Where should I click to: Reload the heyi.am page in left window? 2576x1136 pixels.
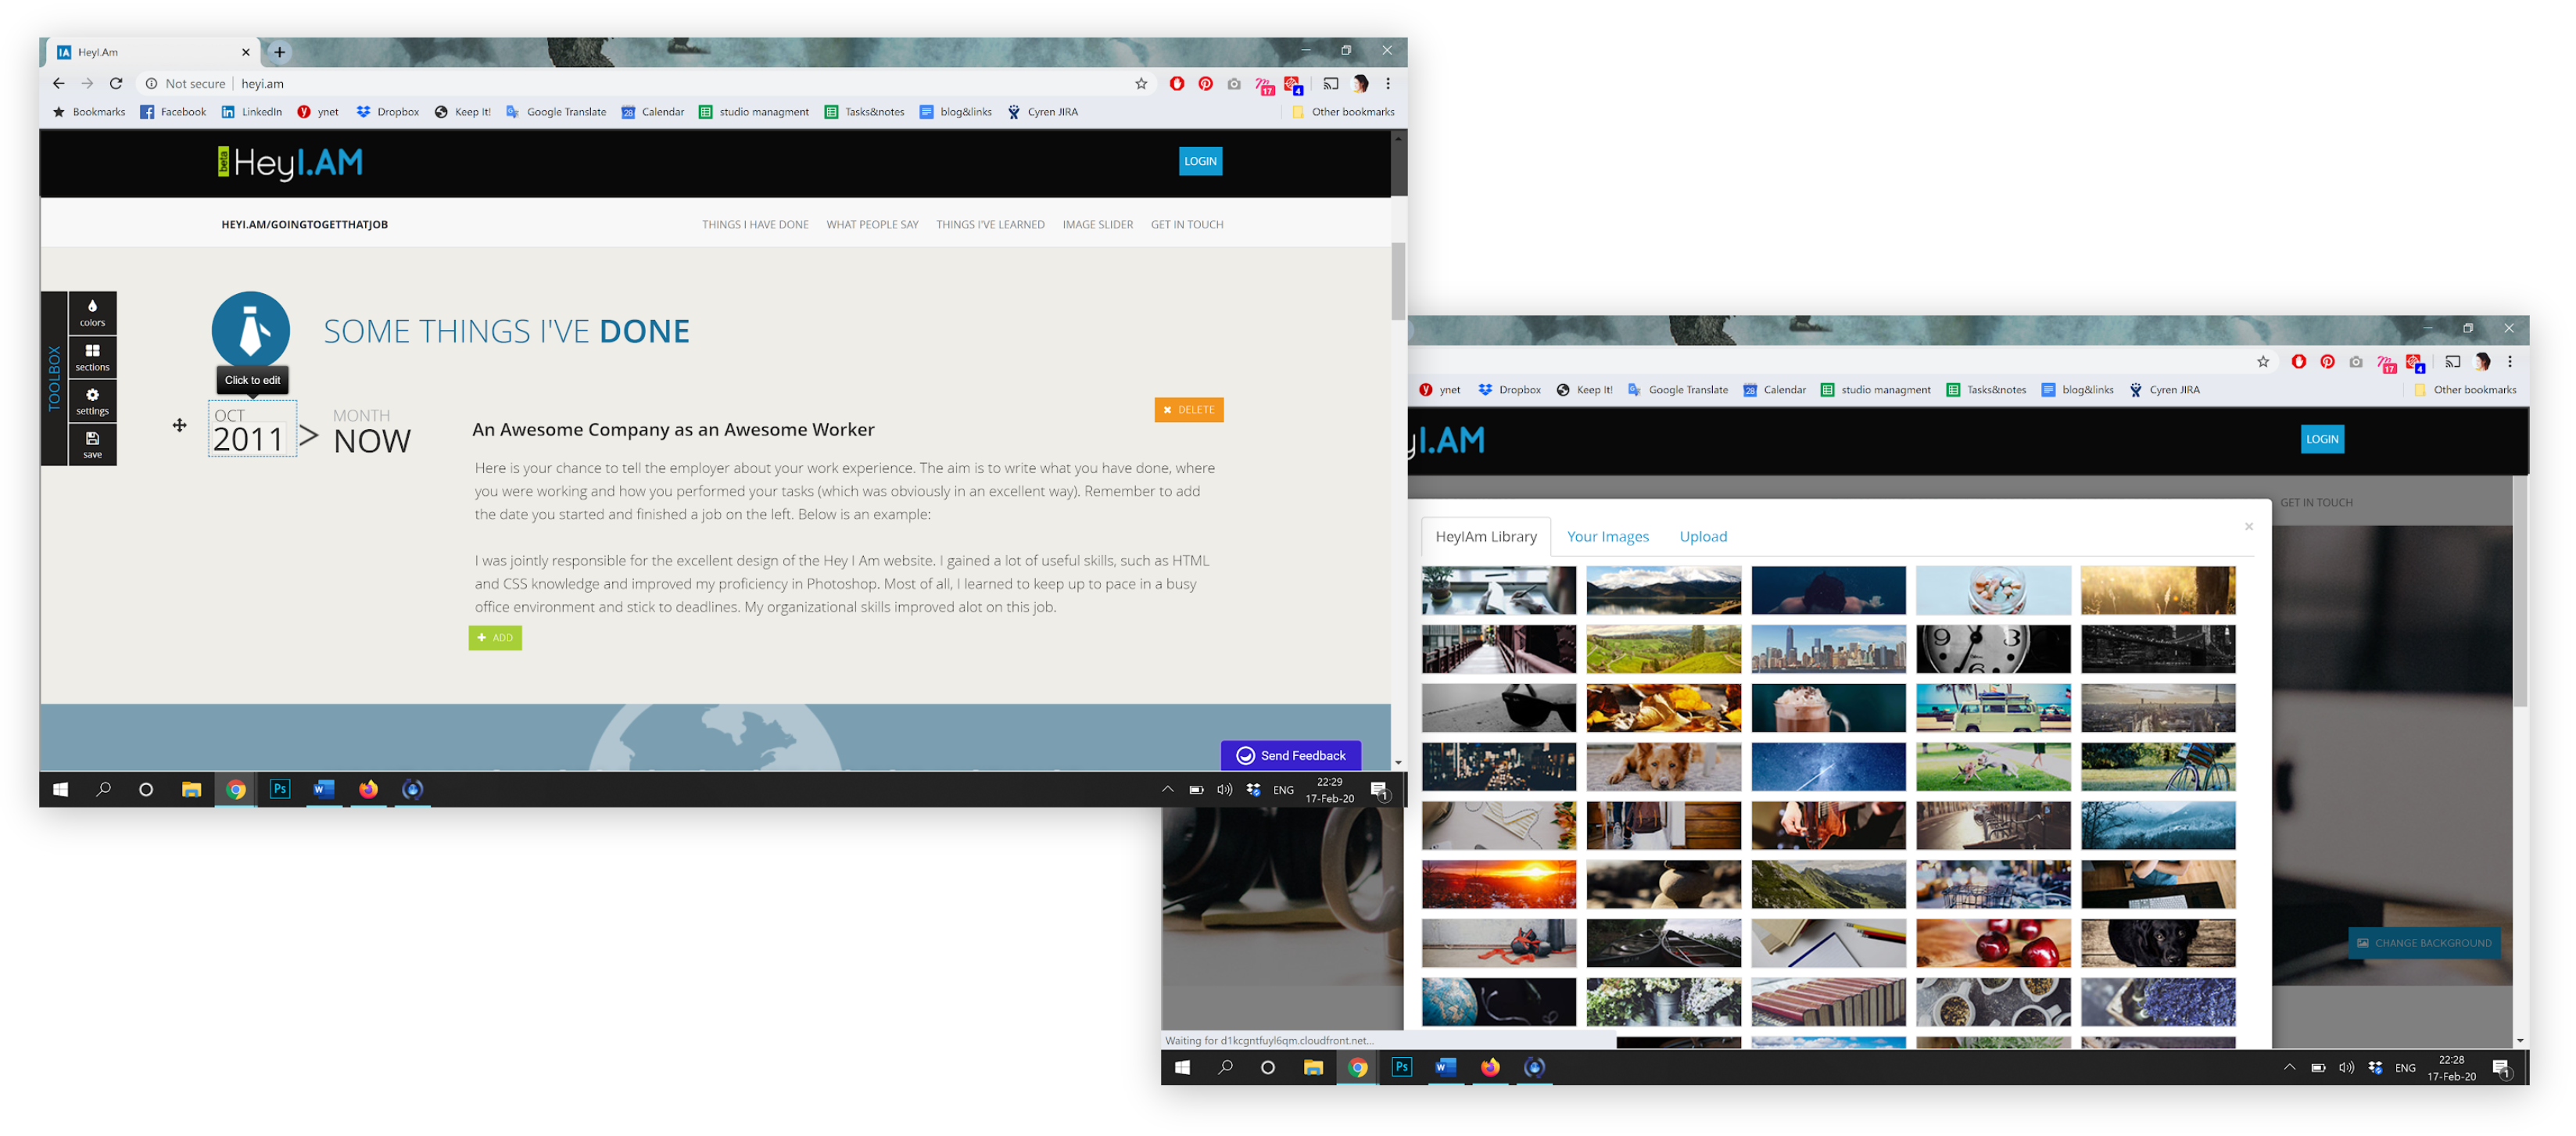coord(116,84)
